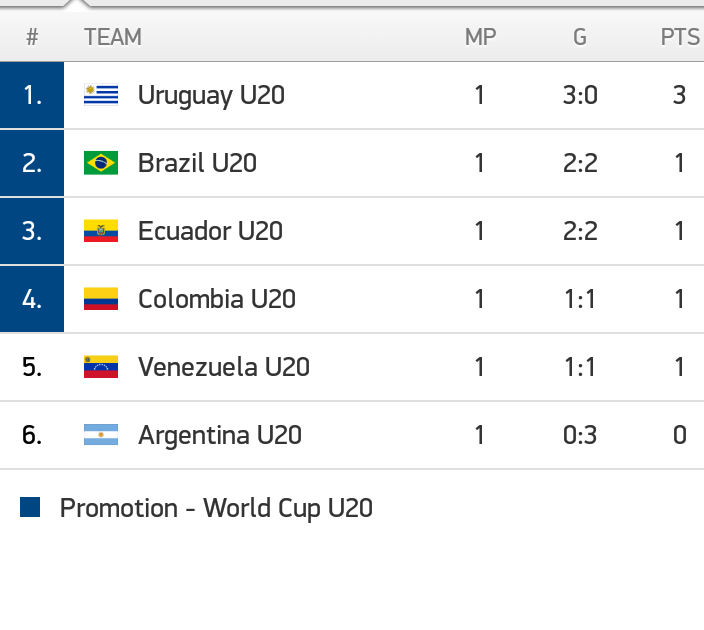
Task: Open Venezuela U20 team page
Action: pyautogui.click(x=223, y=367)
